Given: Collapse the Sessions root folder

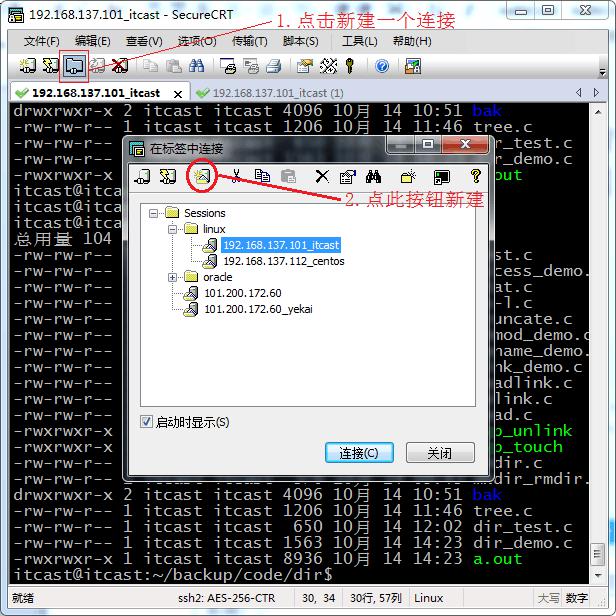Looking at the screenshot, I should (x=153, y=213).
